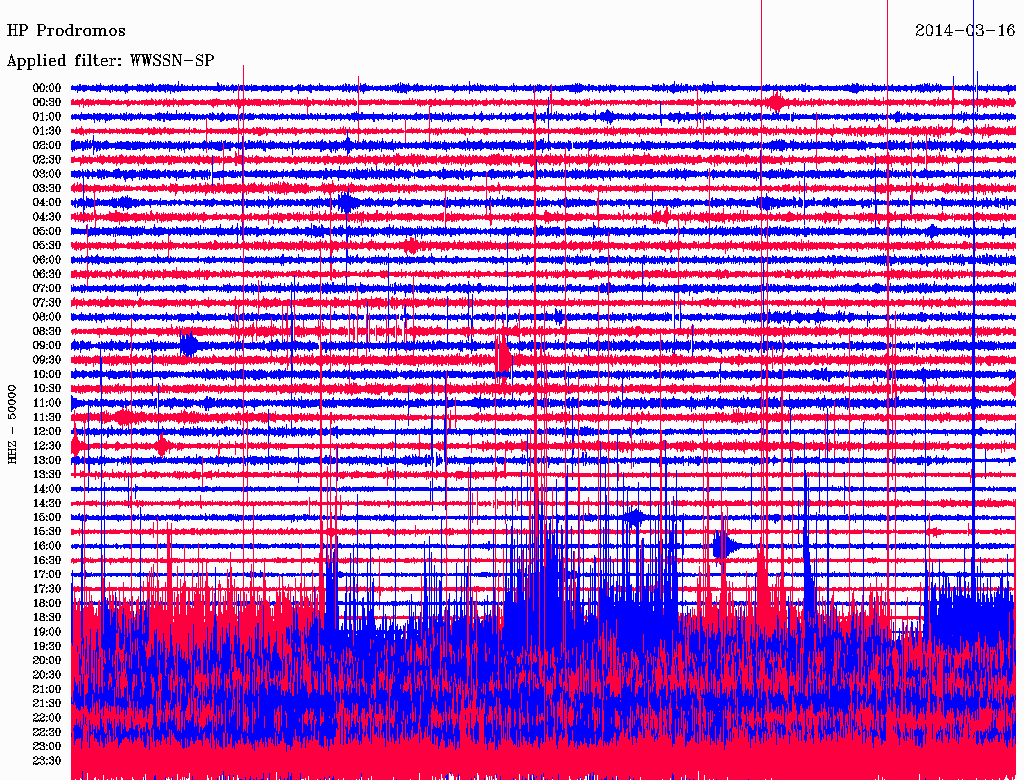
Task: Select the 08:00 time row label
Action: click(x=47, y=317)
